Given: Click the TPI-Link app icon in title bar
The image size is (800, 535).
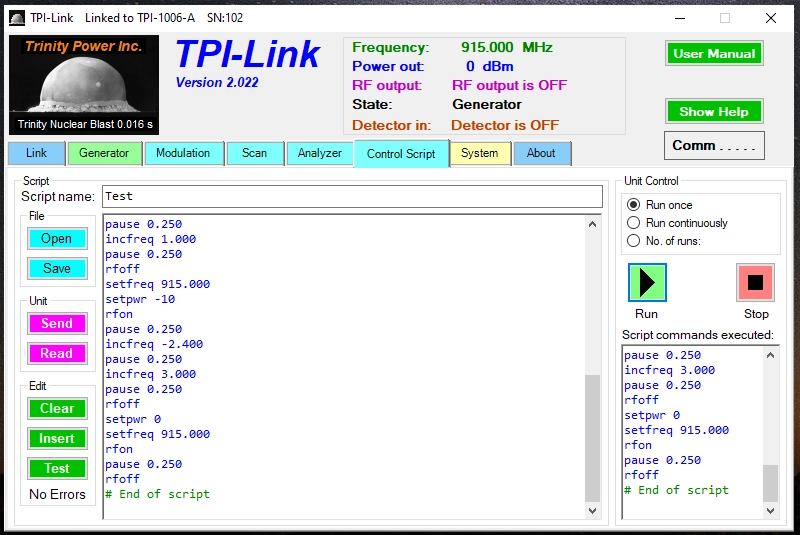Looking at the screenshot, I should [x=17, y=18].
